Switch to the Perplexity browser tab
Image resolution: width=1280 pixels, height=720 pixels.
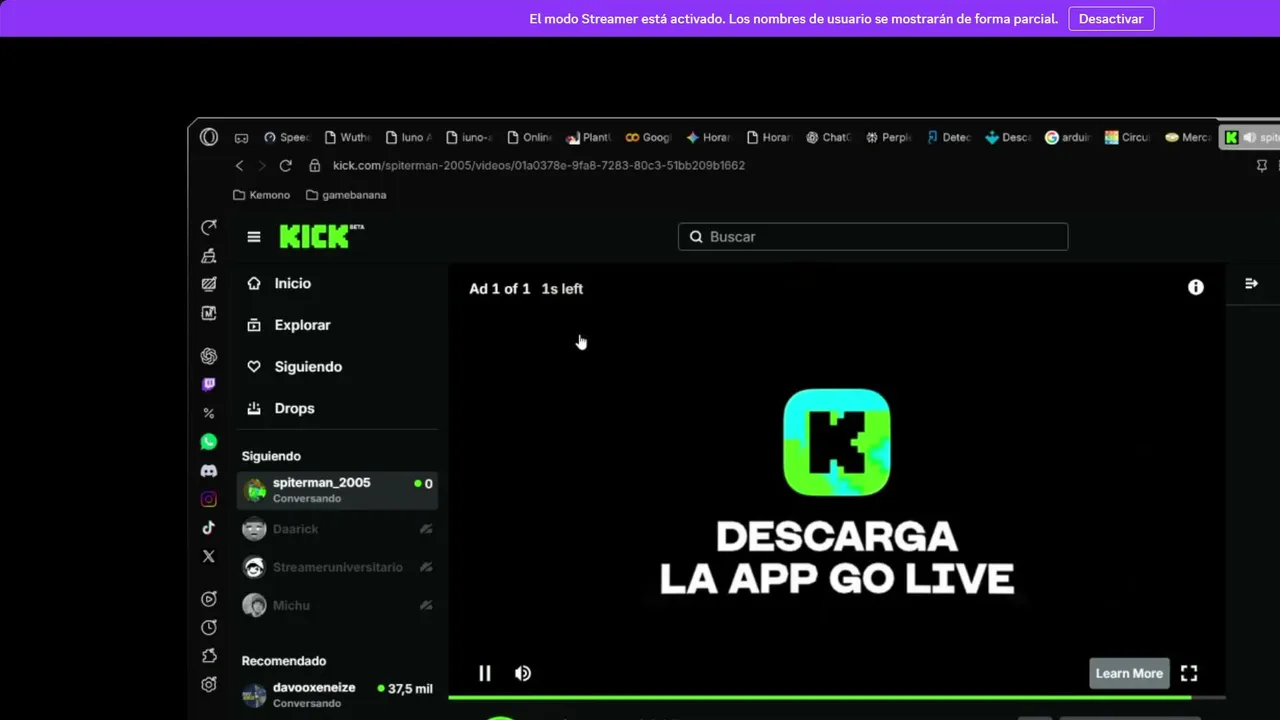coord(888,138)
